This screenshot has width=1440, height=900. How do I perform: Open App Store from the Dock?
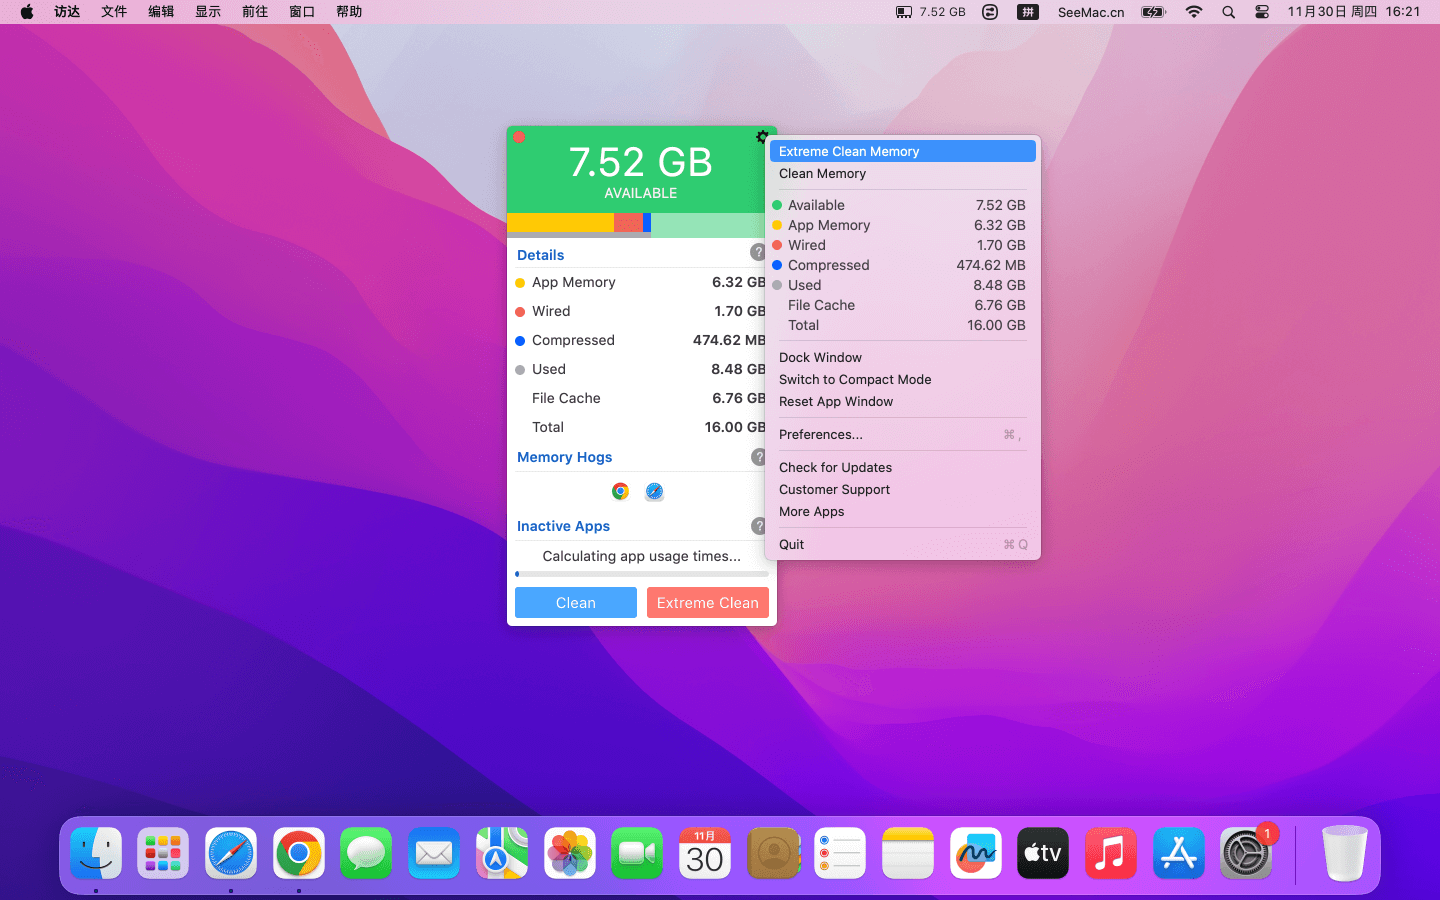[1179, 853]
